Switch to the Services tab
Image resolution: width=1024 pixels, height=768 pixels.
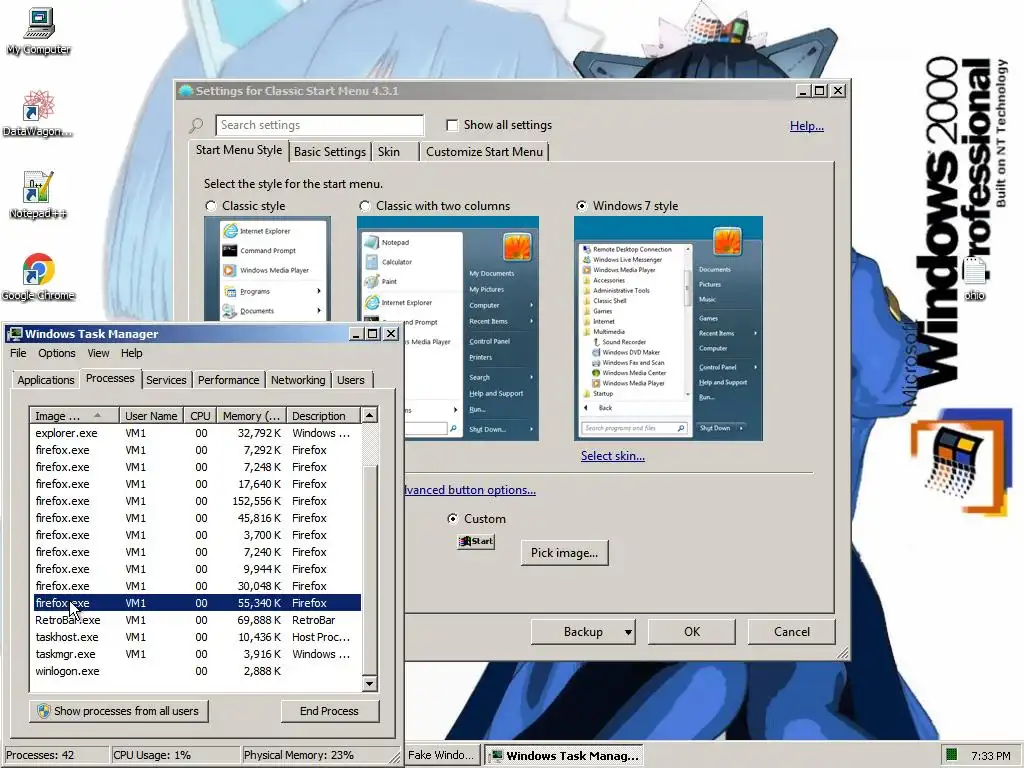pyautogui.click(x=166, y=380)
